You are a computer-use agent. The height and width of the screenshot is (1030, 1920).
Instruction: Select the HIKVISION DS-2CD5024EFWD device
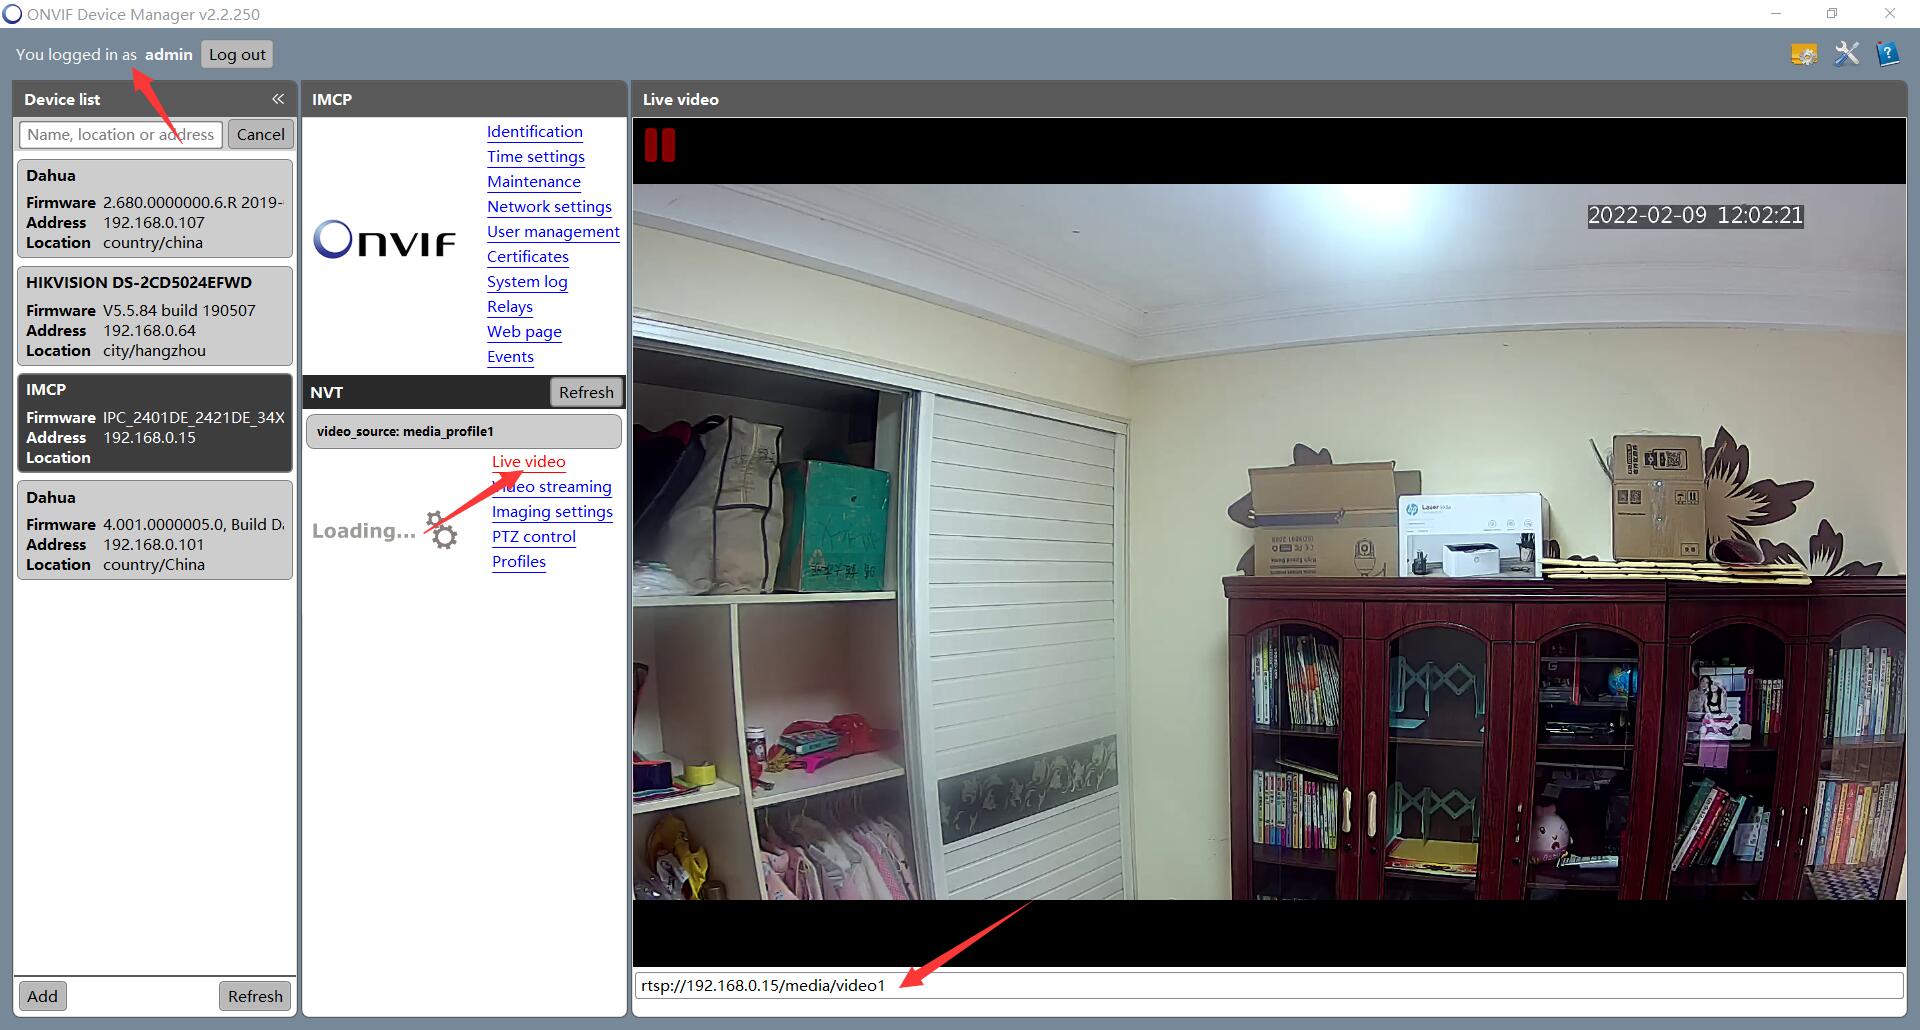point(154,316)
